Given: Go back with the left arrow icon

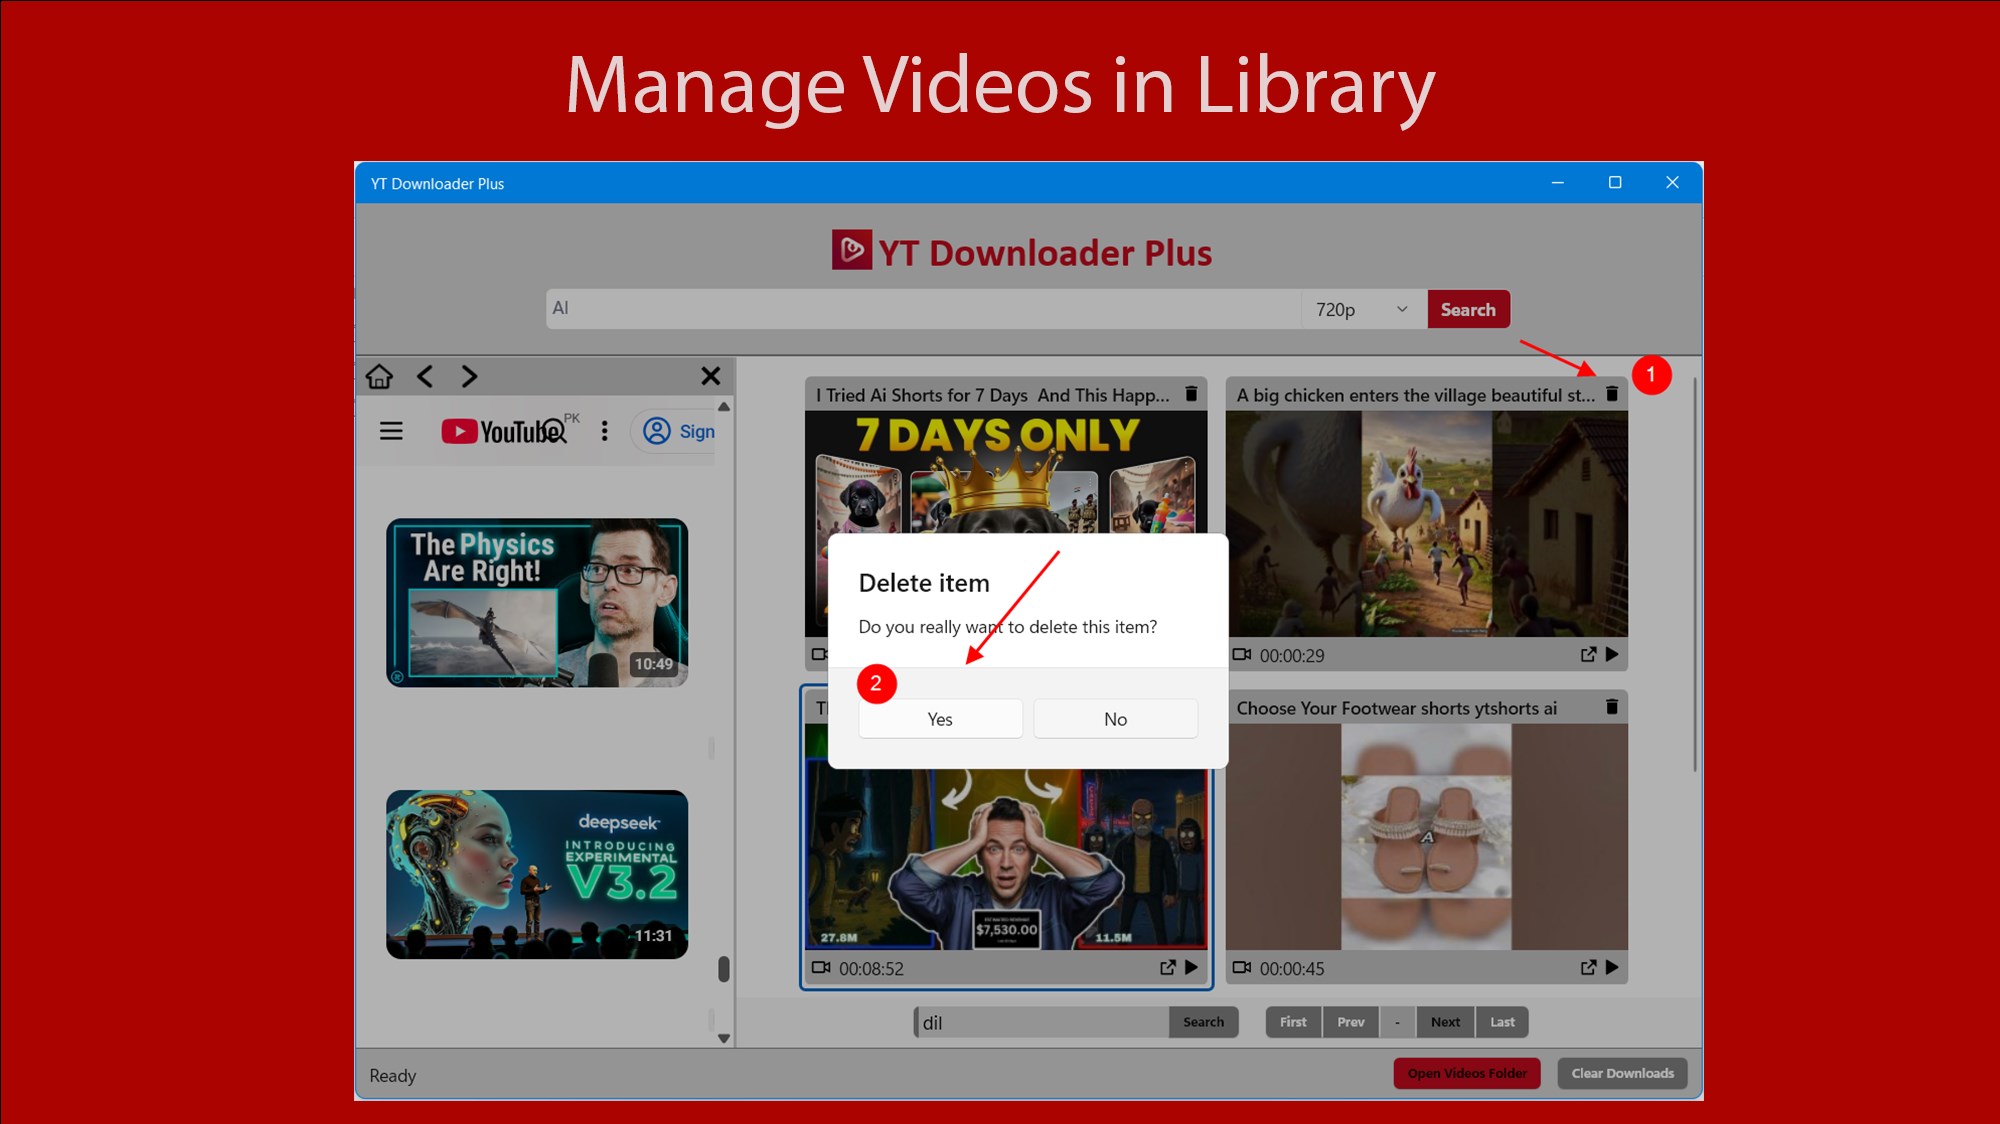Looking at the screenshot, I should (x=425, y=377).
